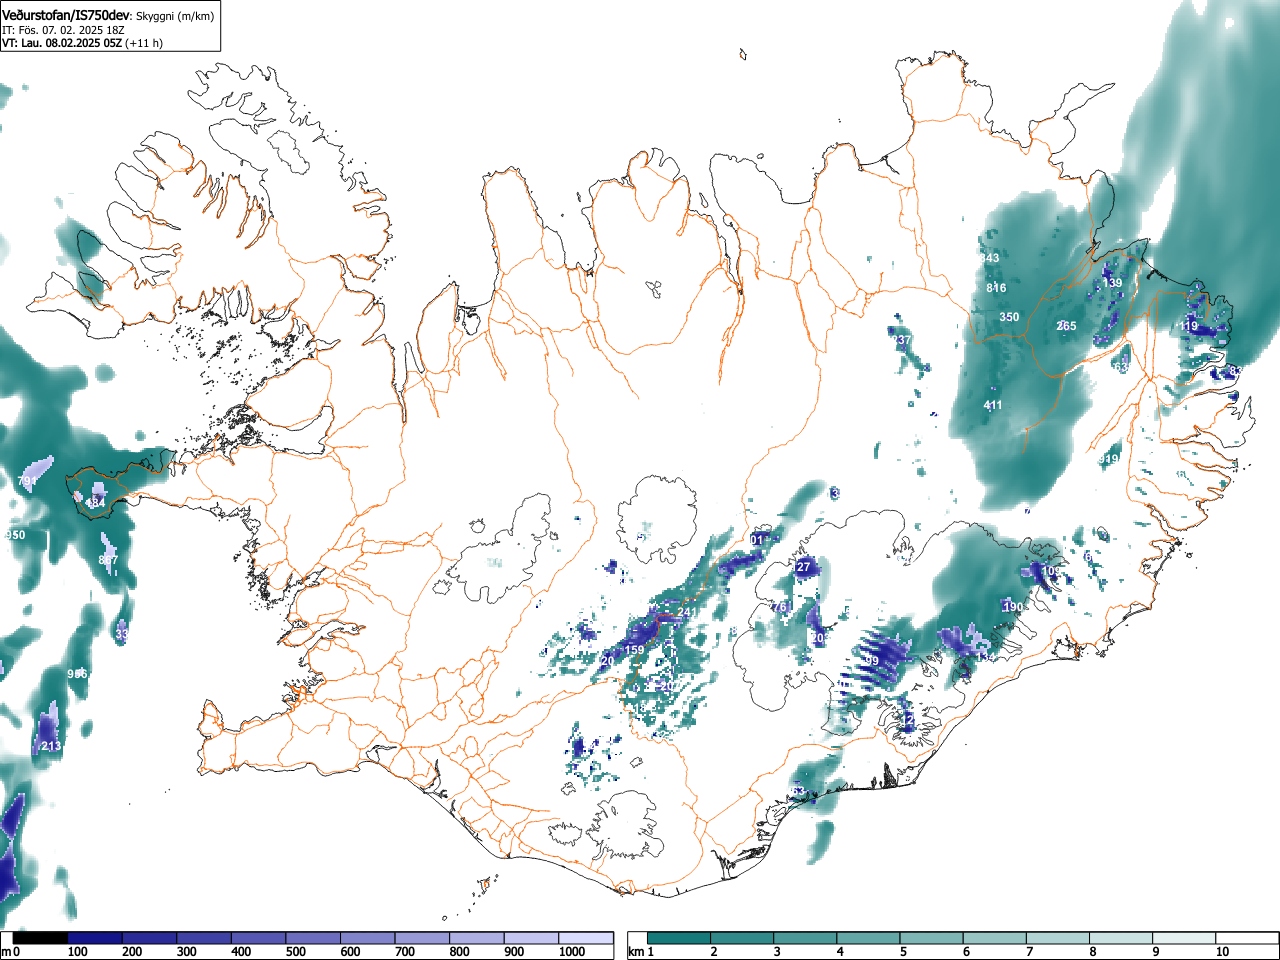Screen dimensions: 1280x960
Task: Pick the 500–600 m legend swatch
Action: 313,938
